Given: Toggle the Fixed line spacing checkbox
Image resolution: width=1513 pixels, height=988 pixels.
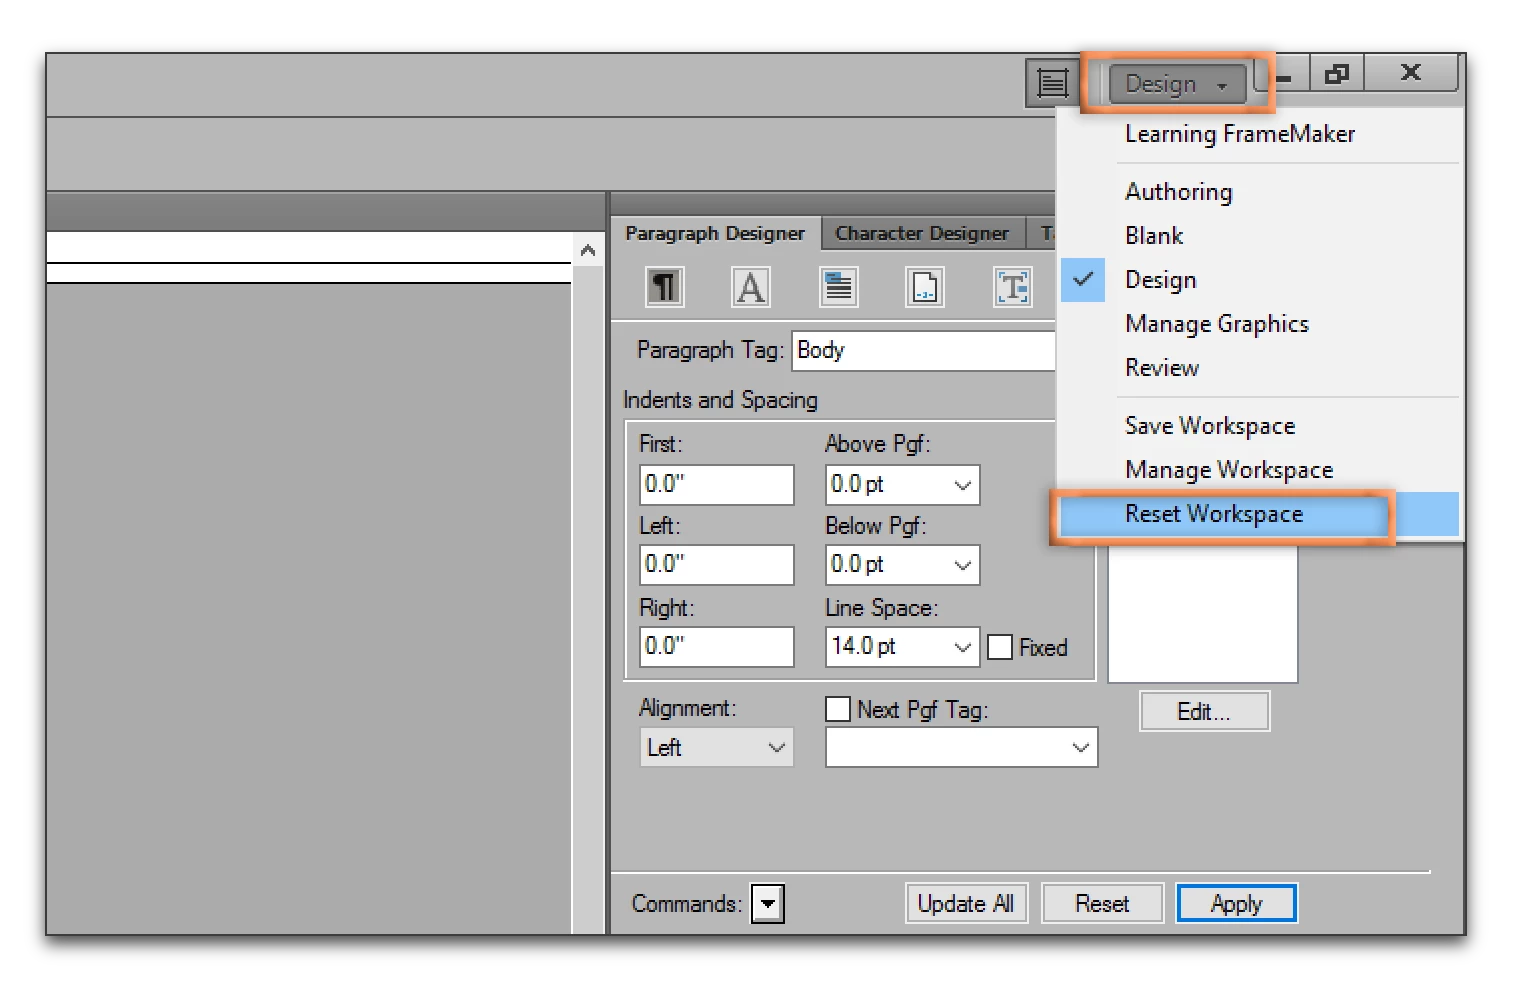Looking at the screenshot, I should click(x=1000, y=647).
